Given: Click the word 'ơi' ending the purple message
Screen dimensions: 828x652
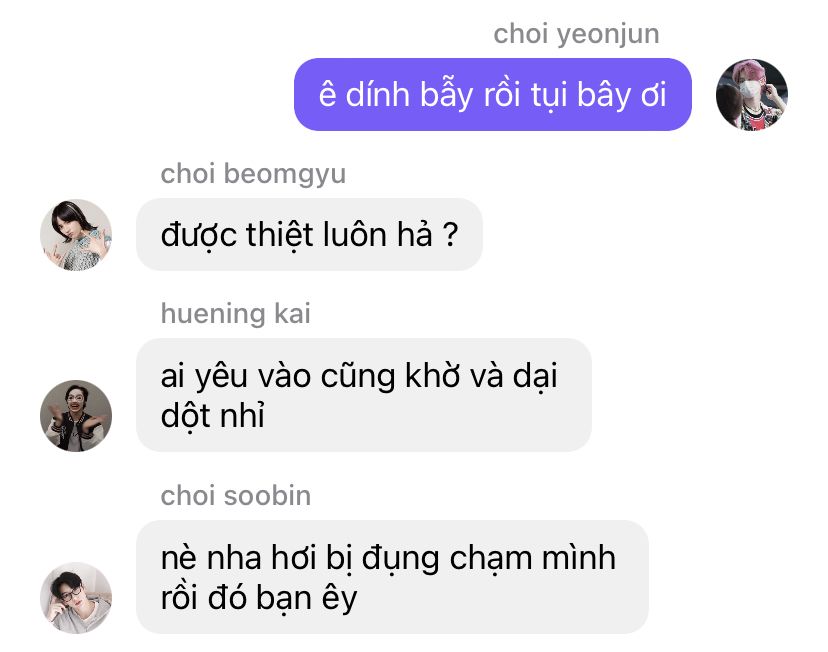Looking at the screenshot, I should pos(653,96).
